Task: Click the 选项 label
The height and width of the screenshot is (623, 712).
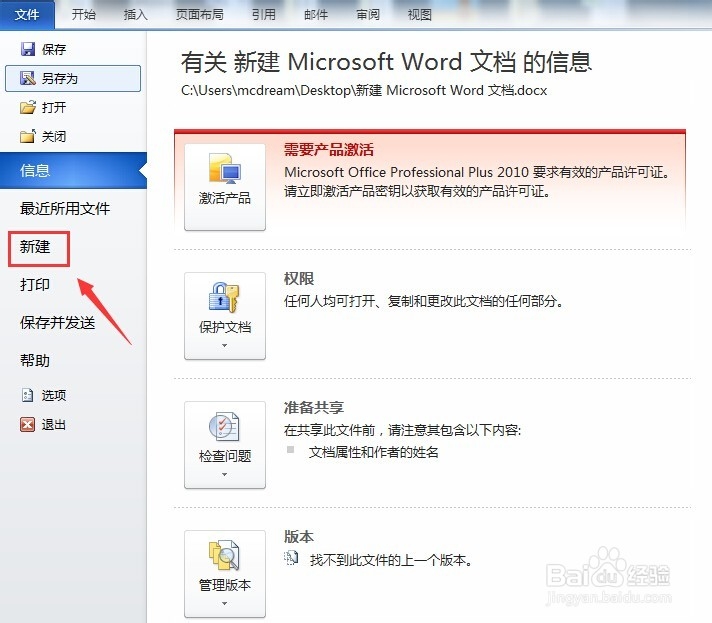Action: [x=54, y=395]
